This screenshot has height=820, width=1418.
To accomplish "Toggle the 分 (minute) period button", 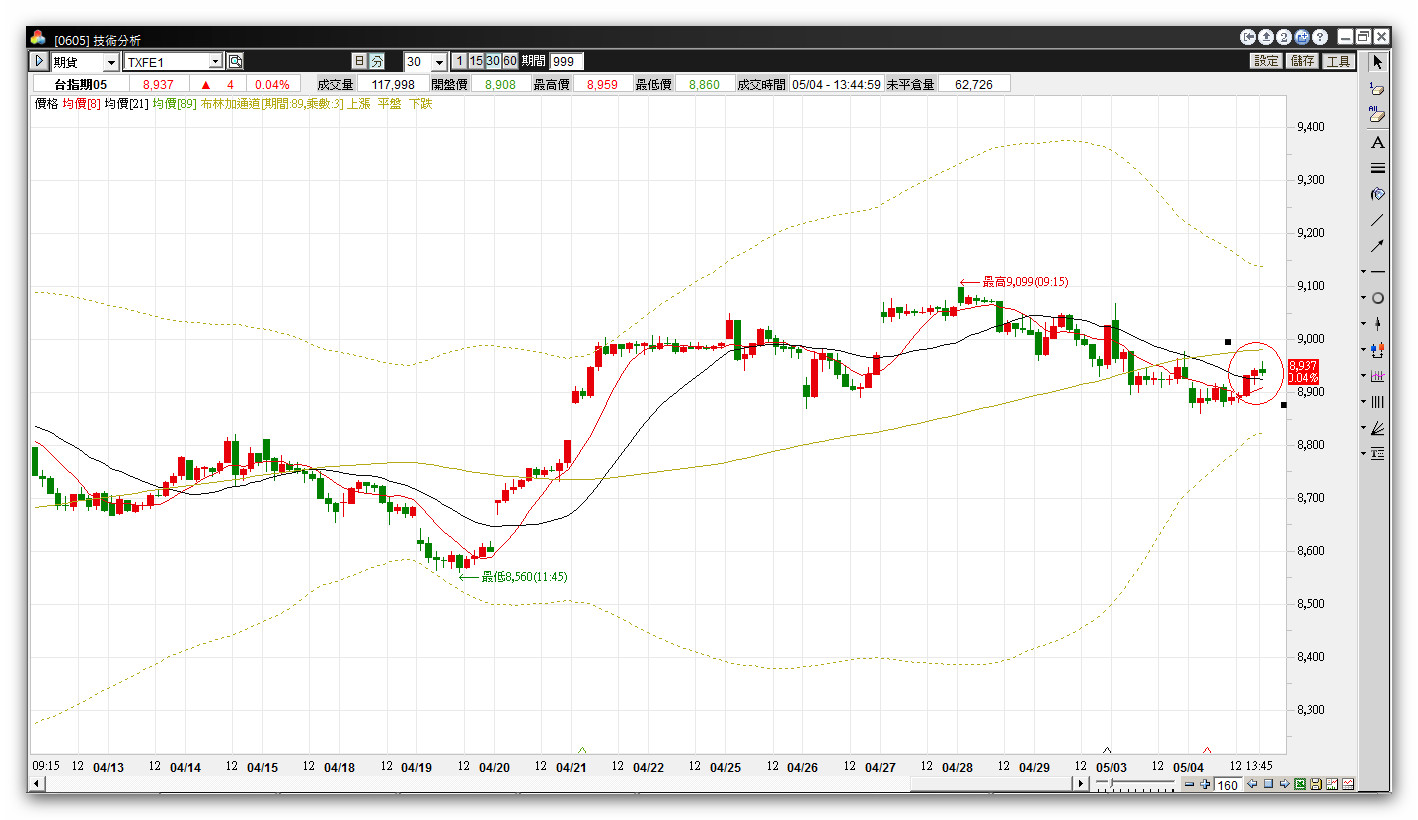I will pyautogui.click(x=377, y=62).
